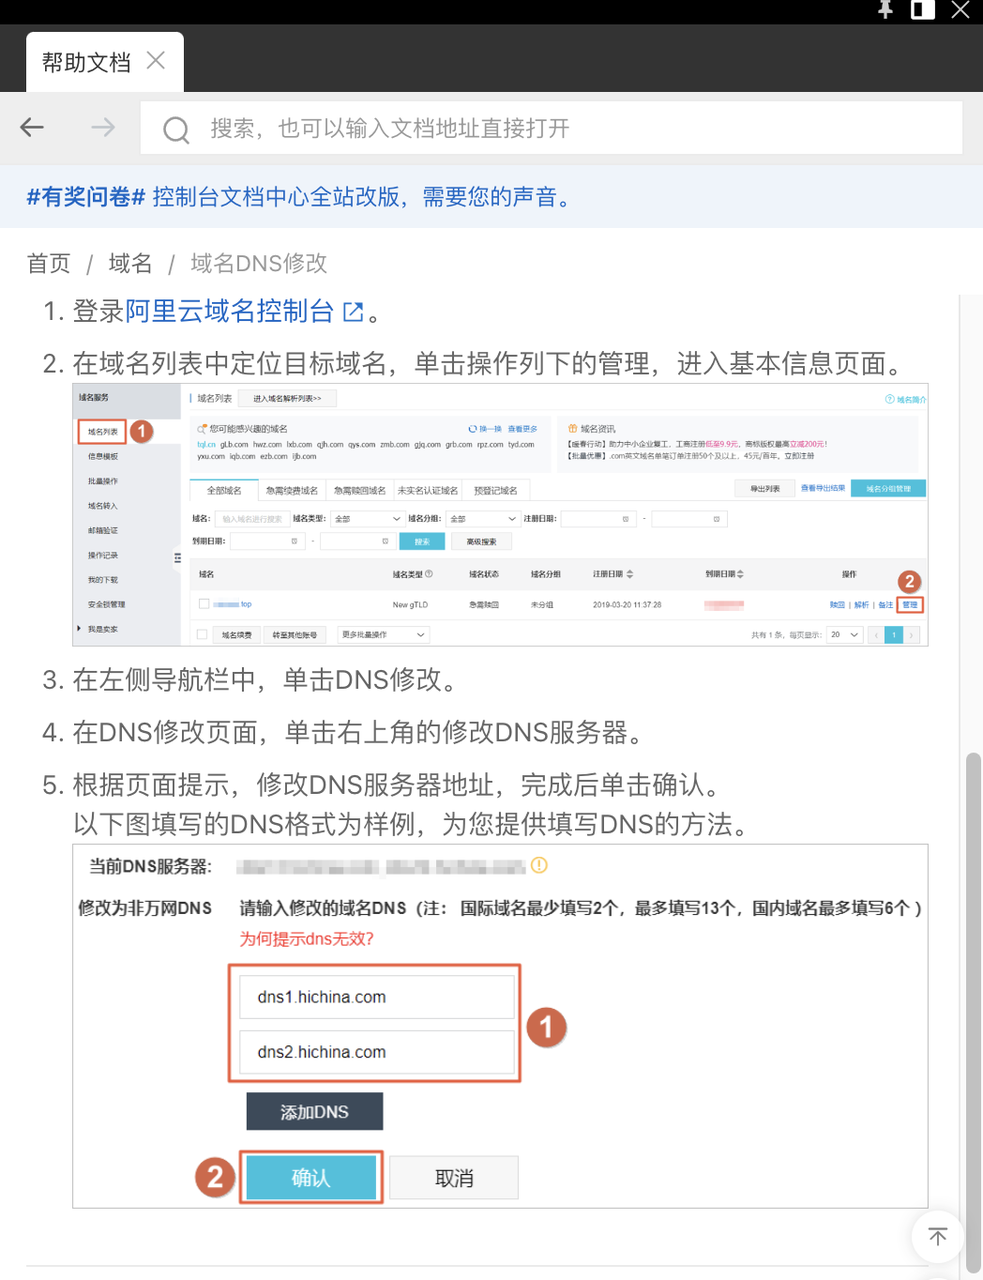Pin the help panel with the pushpin icon
983x1280 pixels.
click(x=885, y=9)
